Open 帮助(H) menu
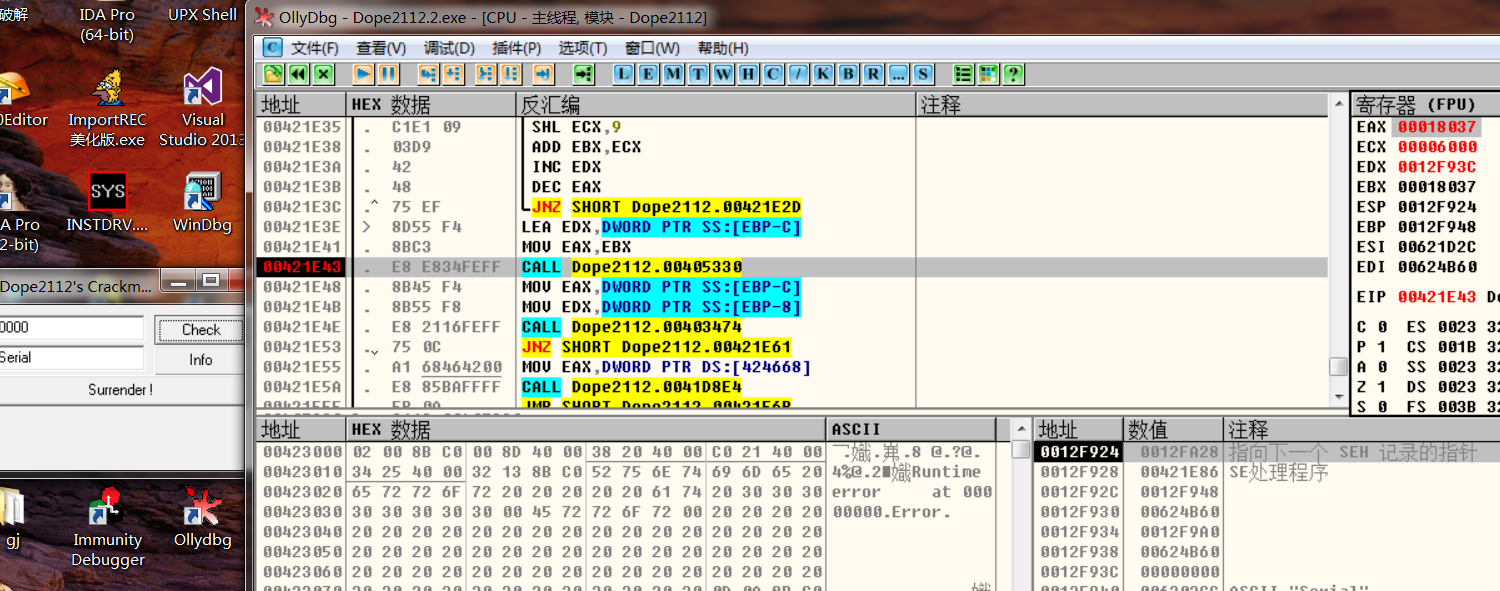1500x591 pixels. tap(723, 48)
